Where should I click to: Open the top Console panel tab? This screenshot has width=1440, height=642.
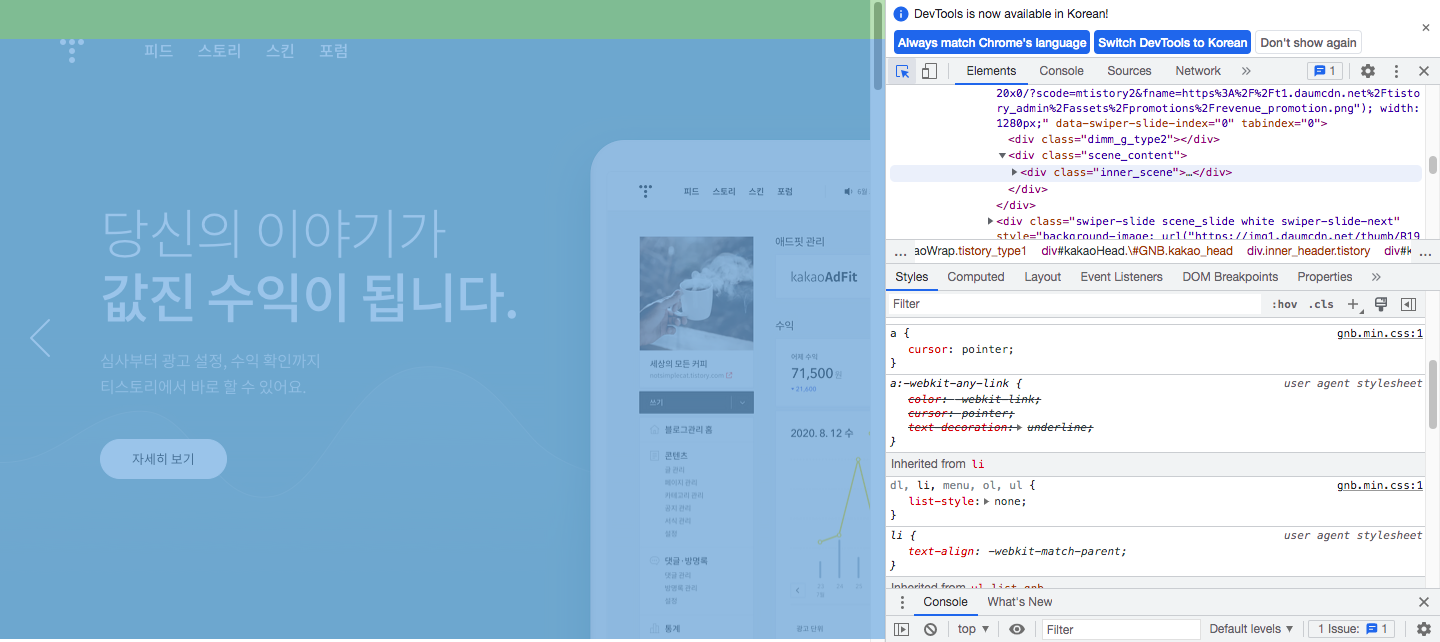click(x=1061, y=71)
